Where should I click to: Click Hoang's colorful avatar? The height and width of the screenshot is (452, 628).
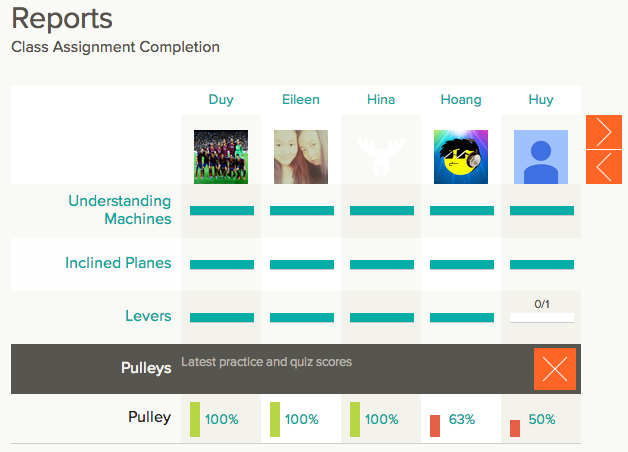[x=461, y=157]
